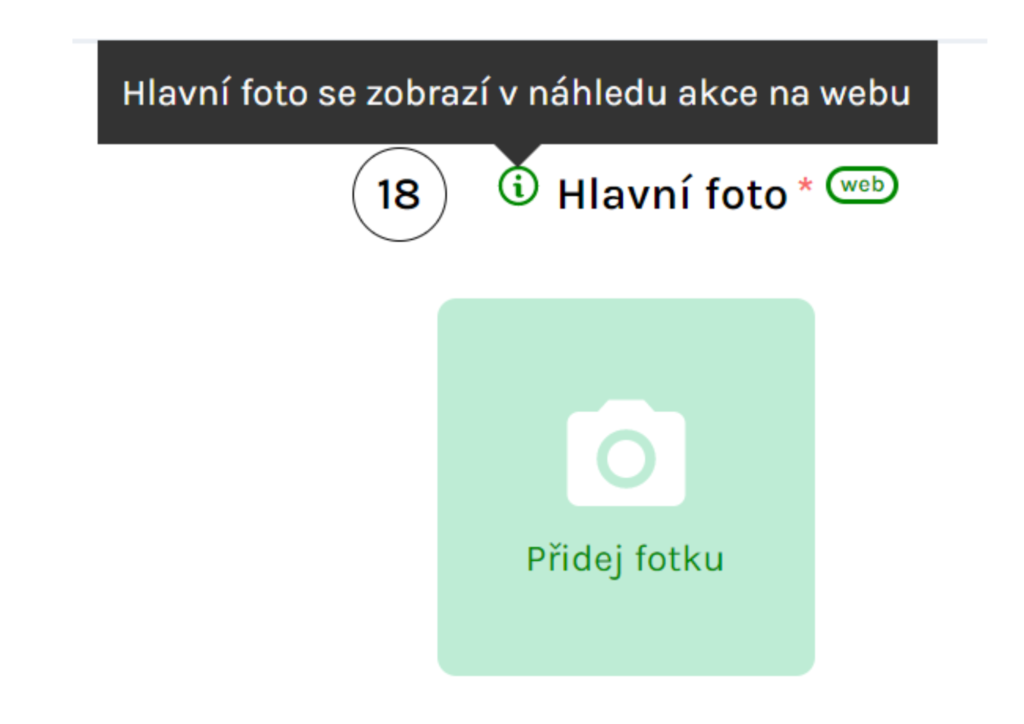Click the word zobrazí in the tooltip
The image size is (1024, 724).
pos(428,93)
